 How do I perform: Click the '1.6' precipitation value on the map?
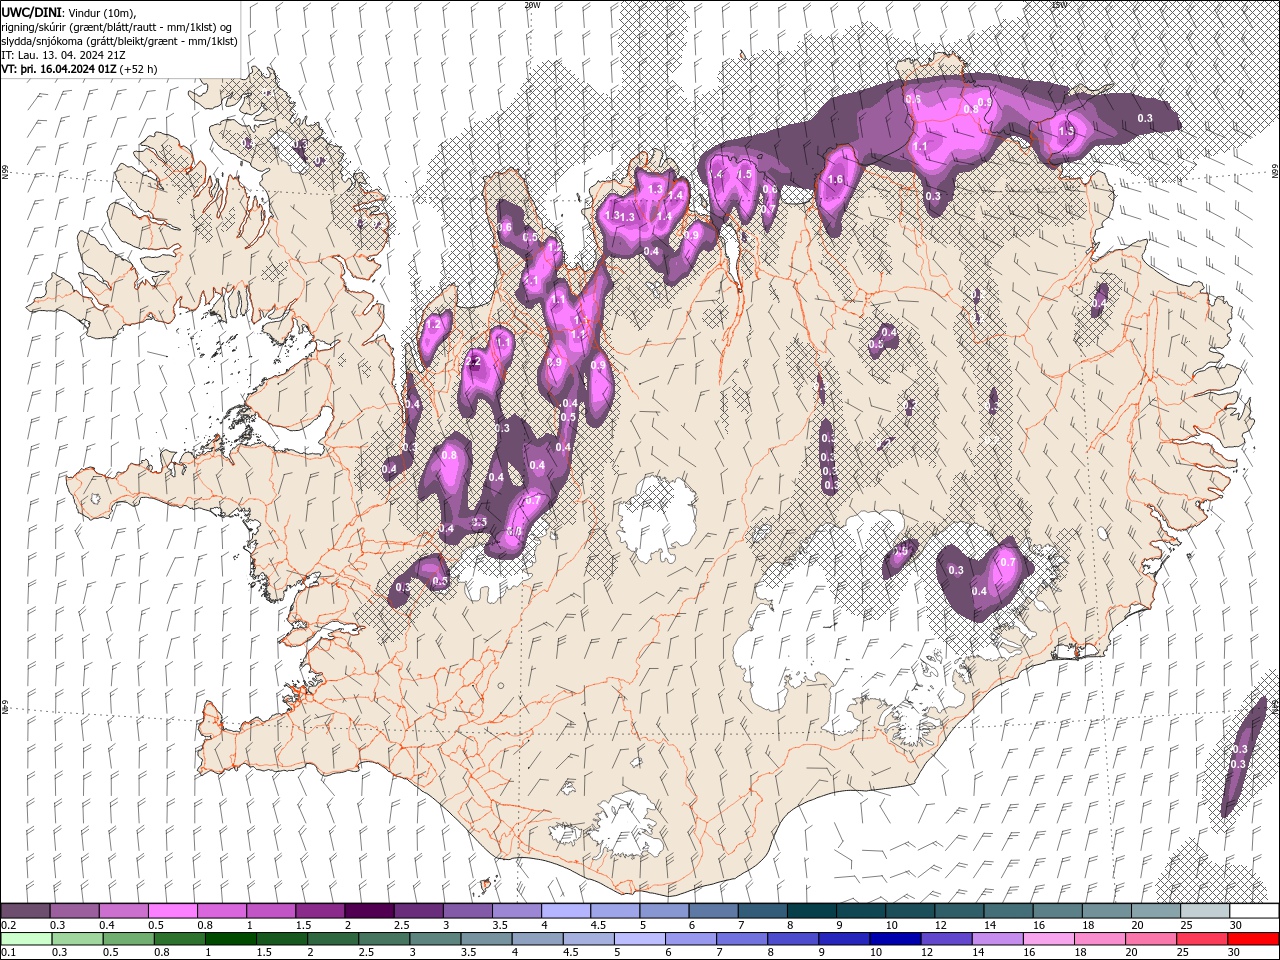click(836, 180)
